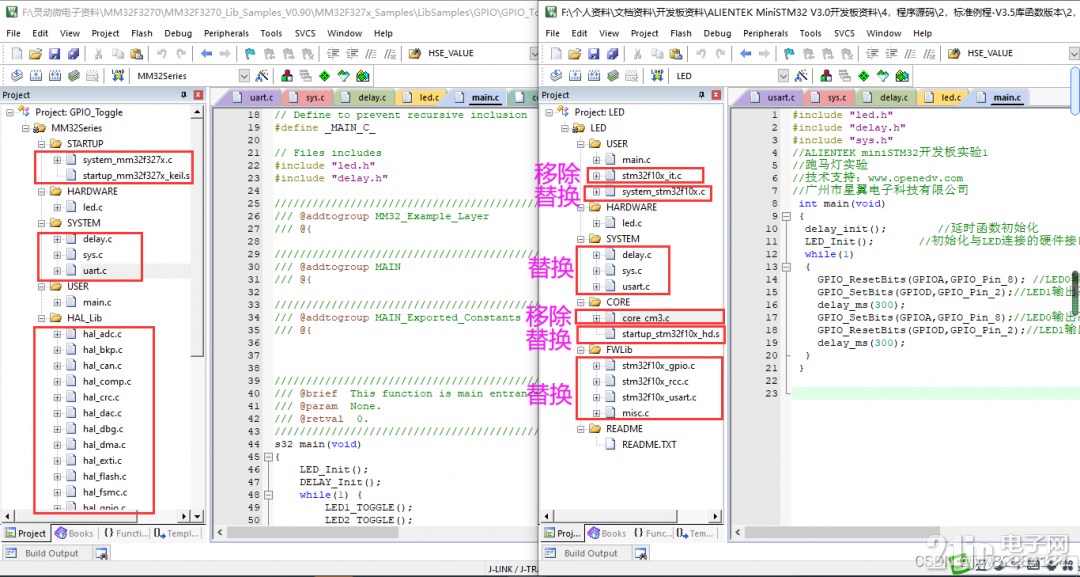This screenshot has width=1080, height=577.
Task: Open Manage Project Items in LED window
Action: tap(826, 76)
